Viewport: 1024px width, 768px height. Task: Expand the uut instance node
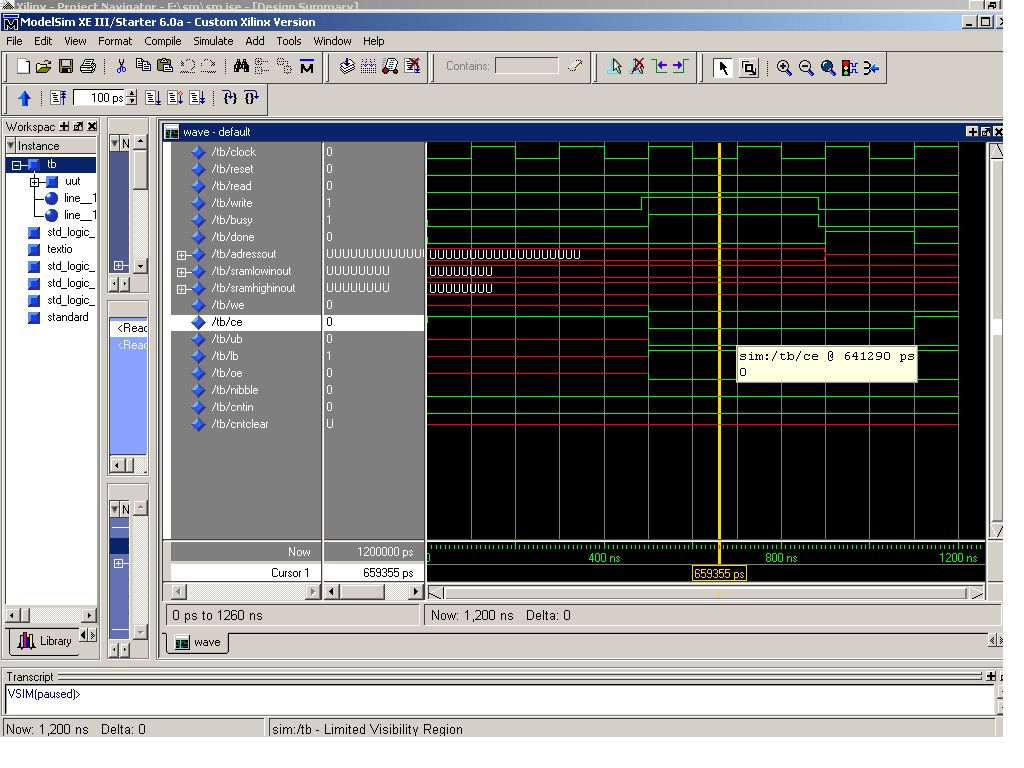tap(35, 182)
